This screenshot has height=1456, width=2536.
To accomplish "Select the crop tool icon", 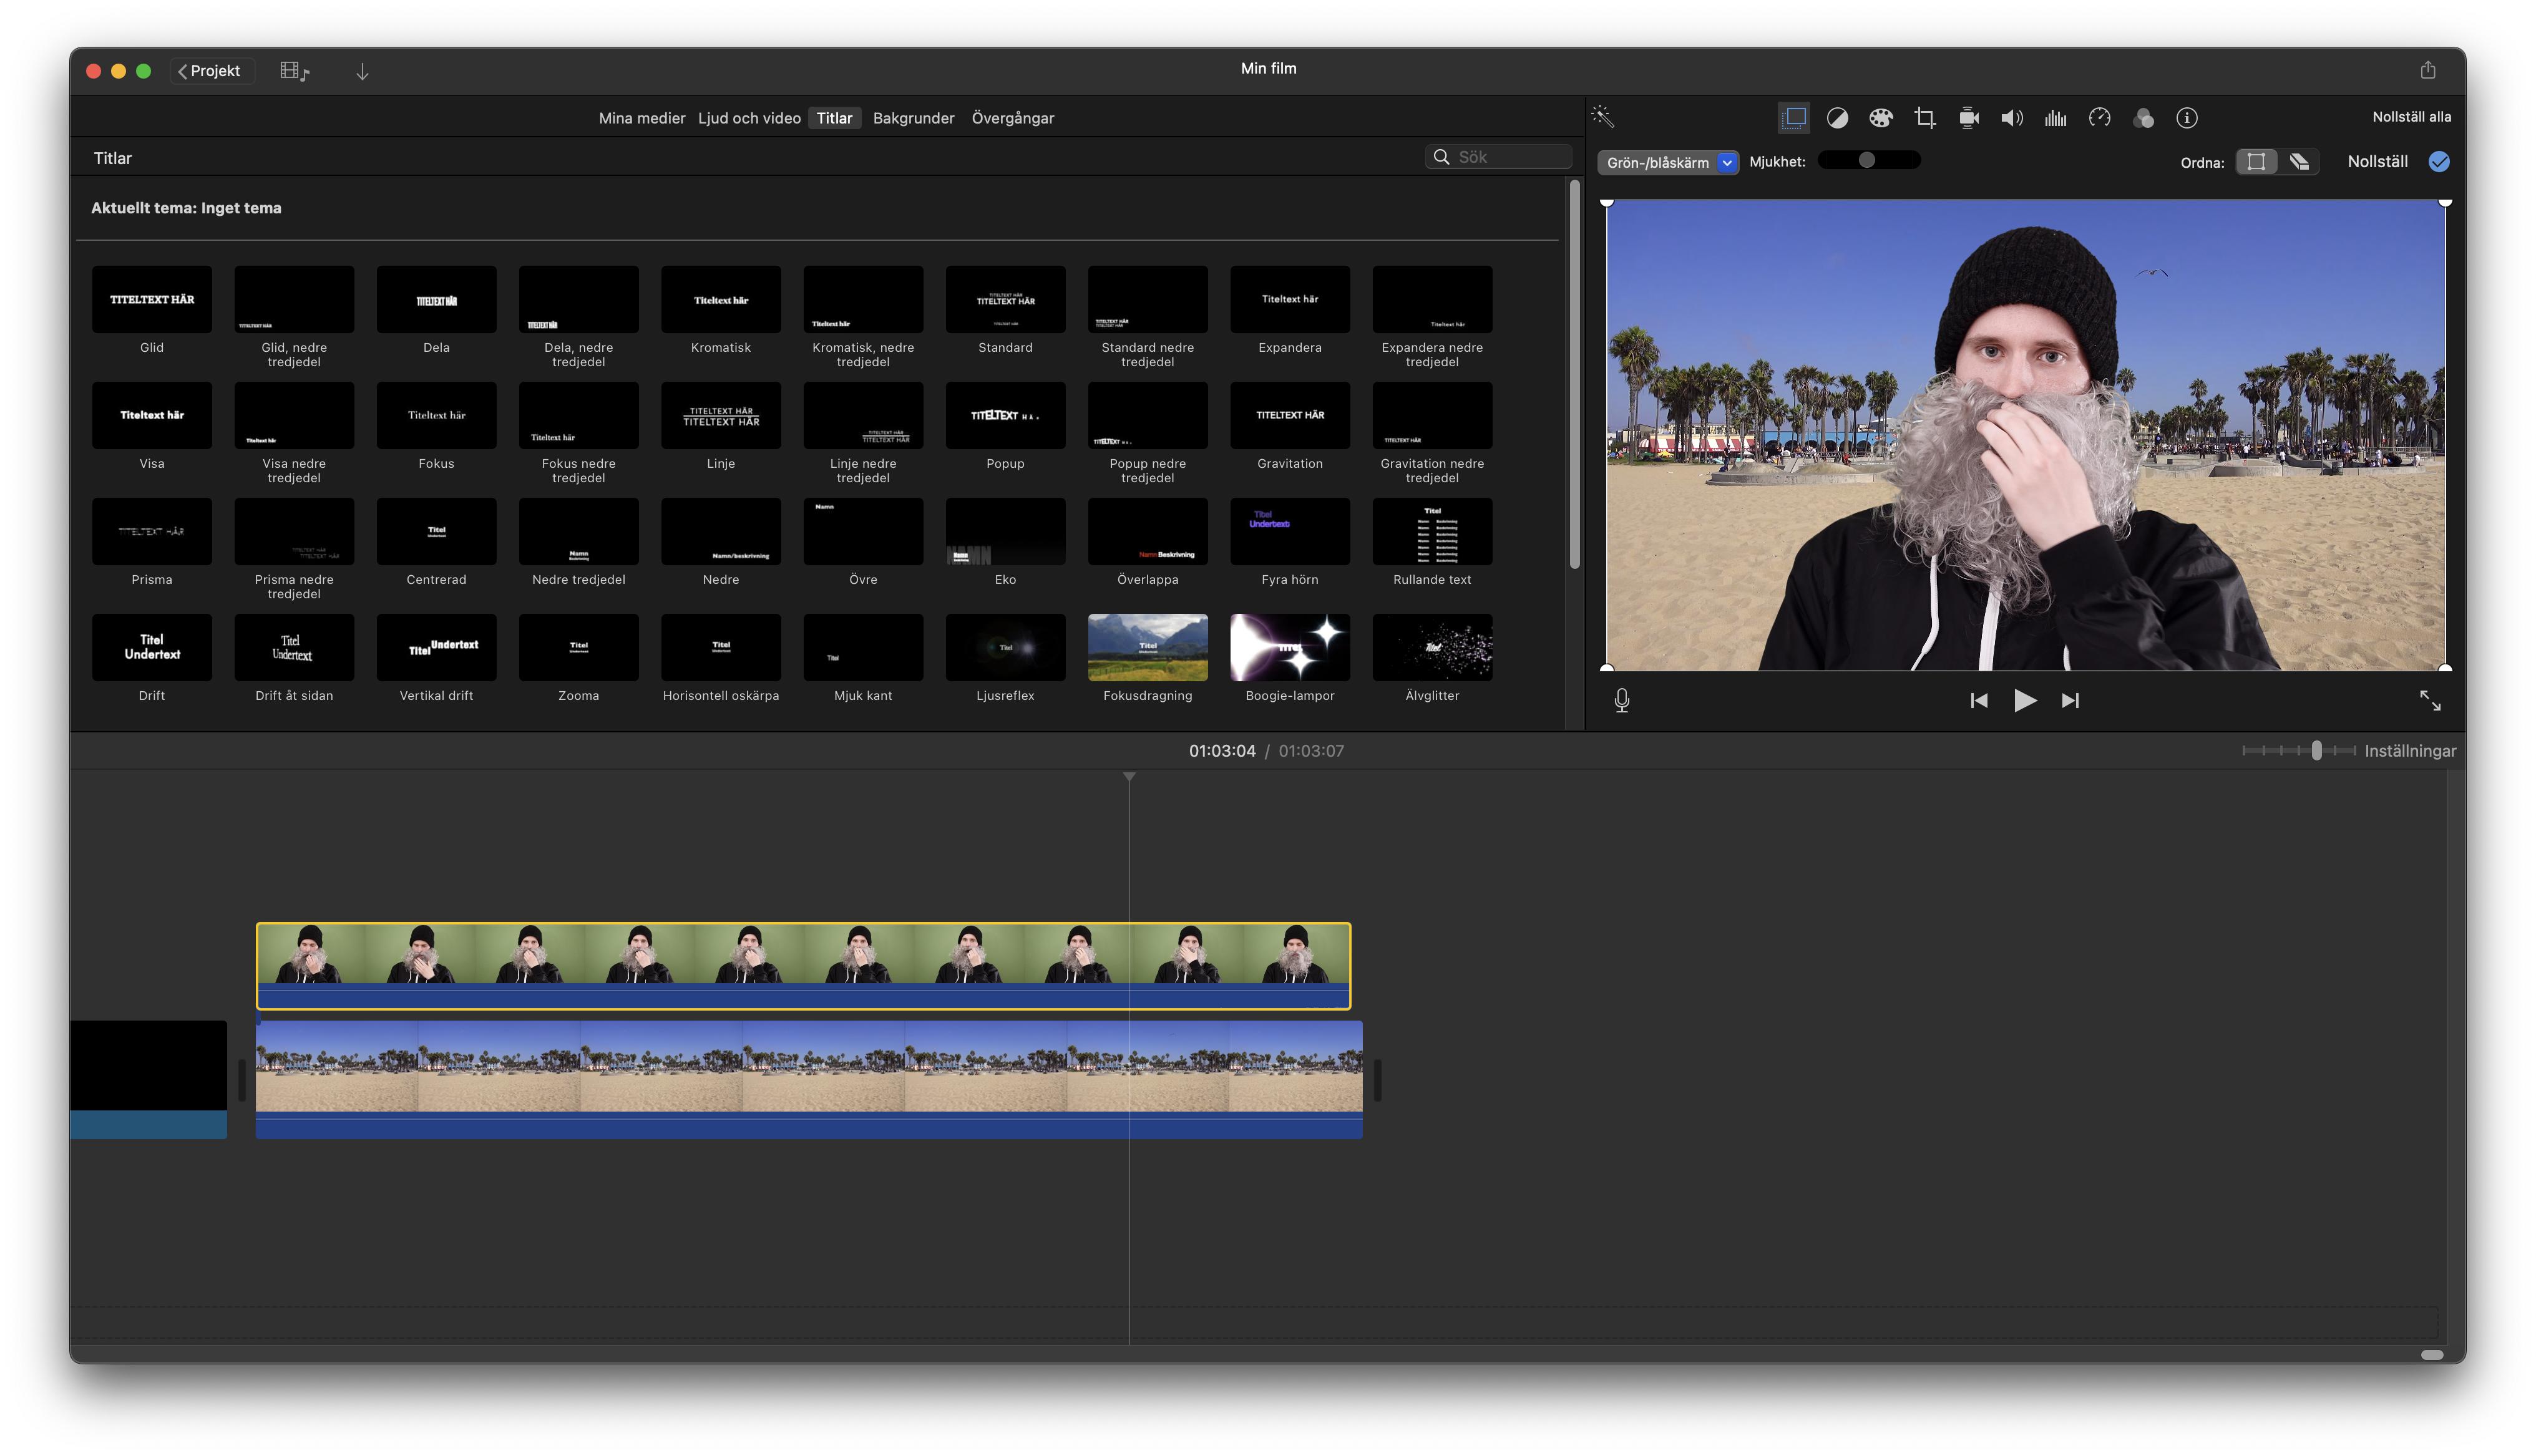I will (1924, 118).
